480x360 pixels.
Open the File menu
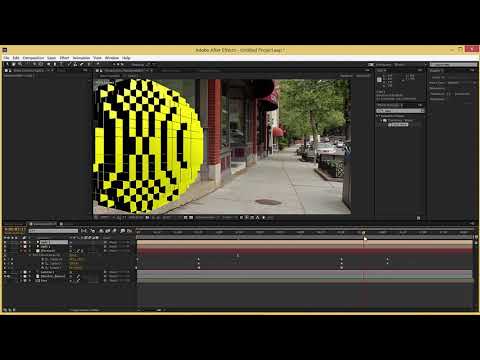pyautogui.click(x=6, y=58)
